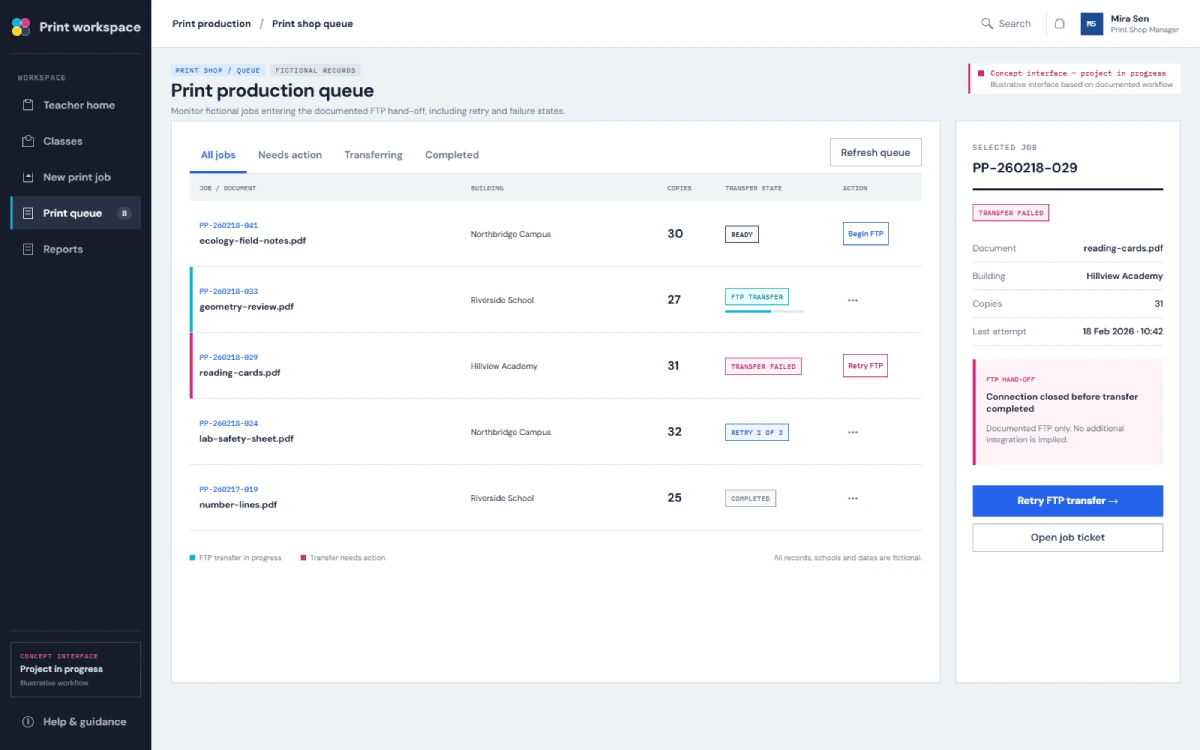The width and height of the screenshot is (1200, 750).
Task: Click lab-safety-sheet.pdf file name
Action: click(246, 439)
